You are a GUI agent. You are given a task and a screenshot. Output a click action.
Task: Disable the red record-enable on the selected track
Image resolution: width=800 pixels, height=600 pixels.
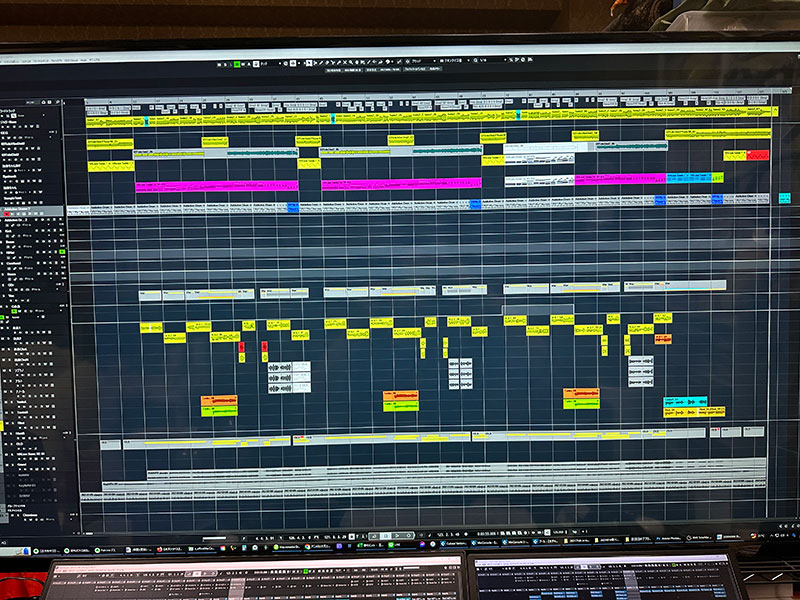(x=7, y=214)
